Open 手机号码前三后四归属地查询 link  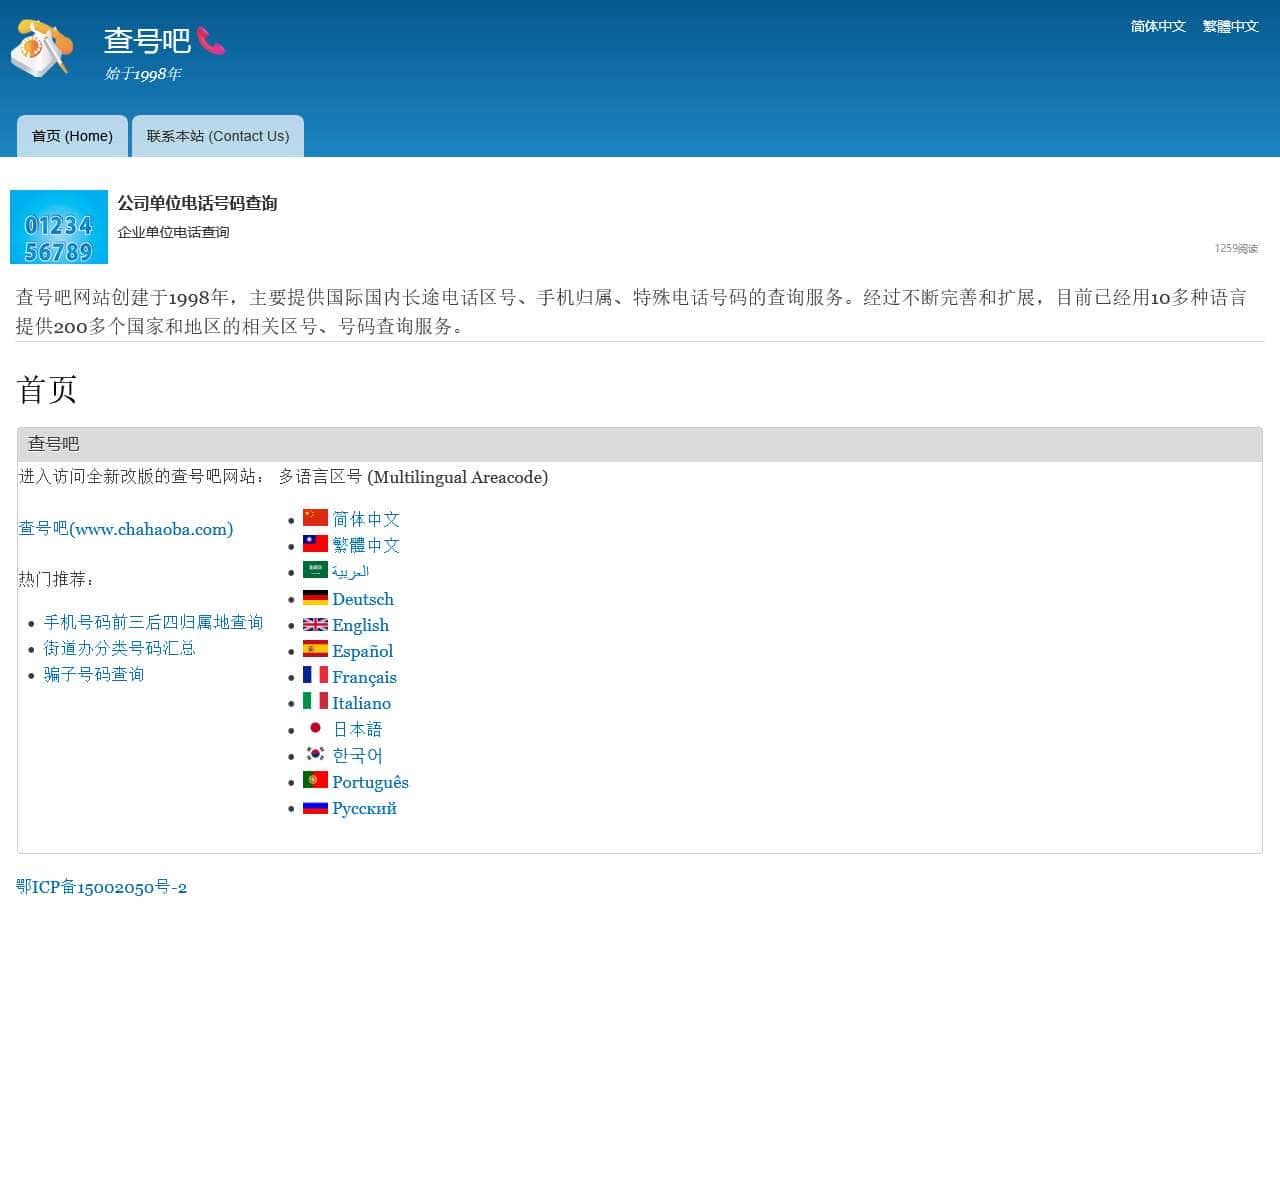153,622
